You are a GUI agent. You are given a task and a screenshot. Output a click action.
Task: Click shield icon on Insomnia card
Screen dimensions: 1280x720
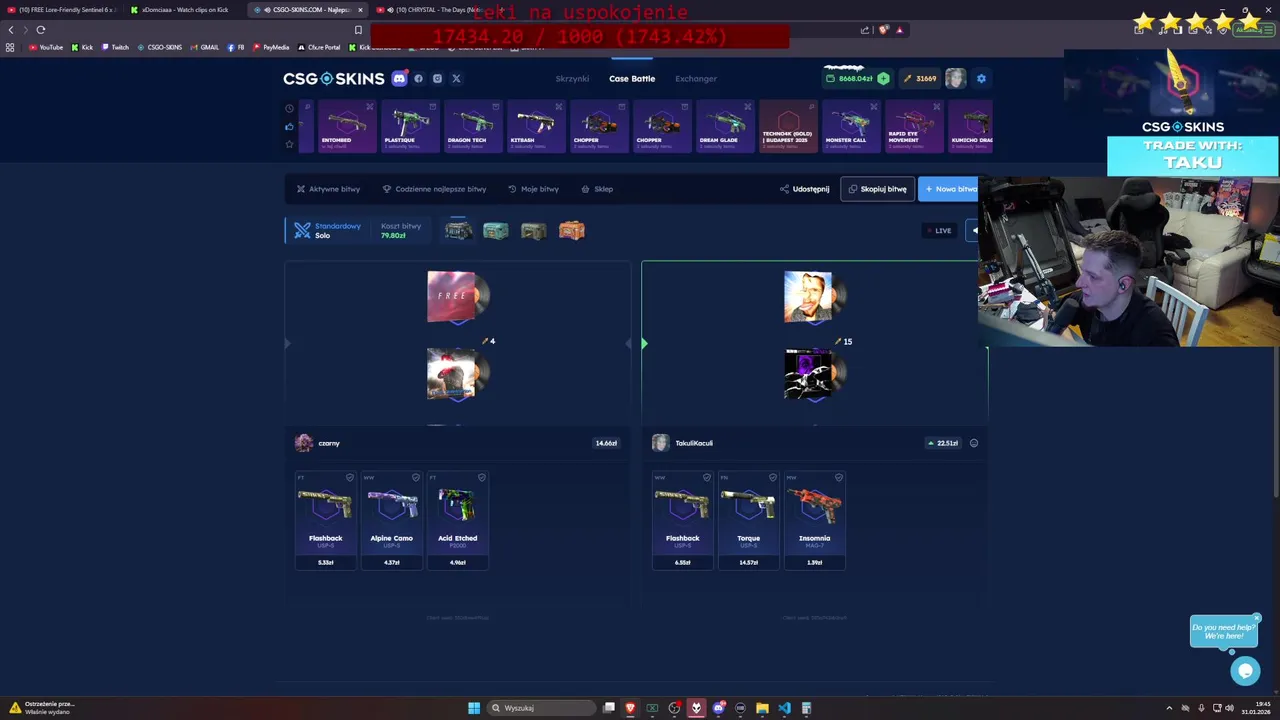click(838, 478)
